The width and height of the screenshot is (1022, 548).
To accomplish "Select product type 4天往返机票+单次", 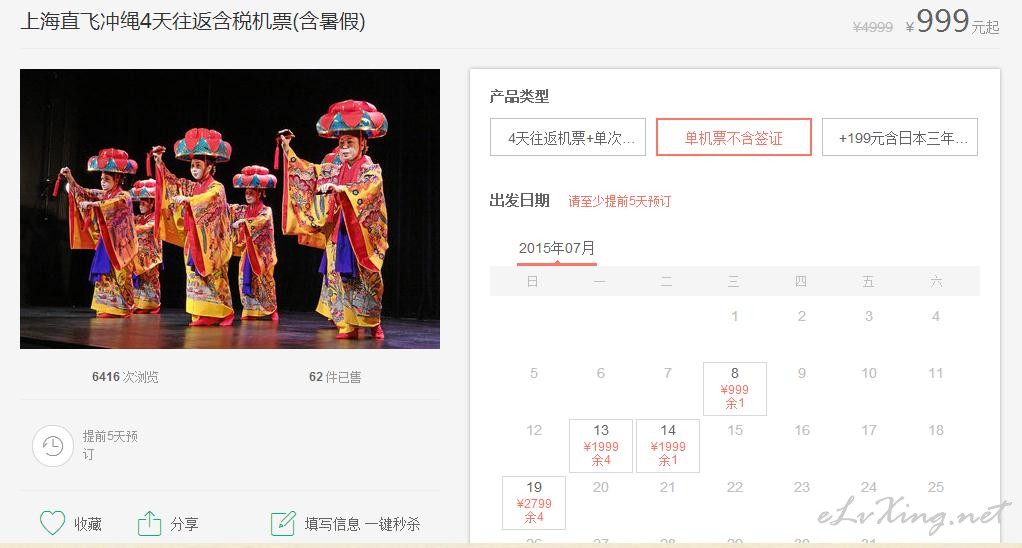I will coord(568,137).
